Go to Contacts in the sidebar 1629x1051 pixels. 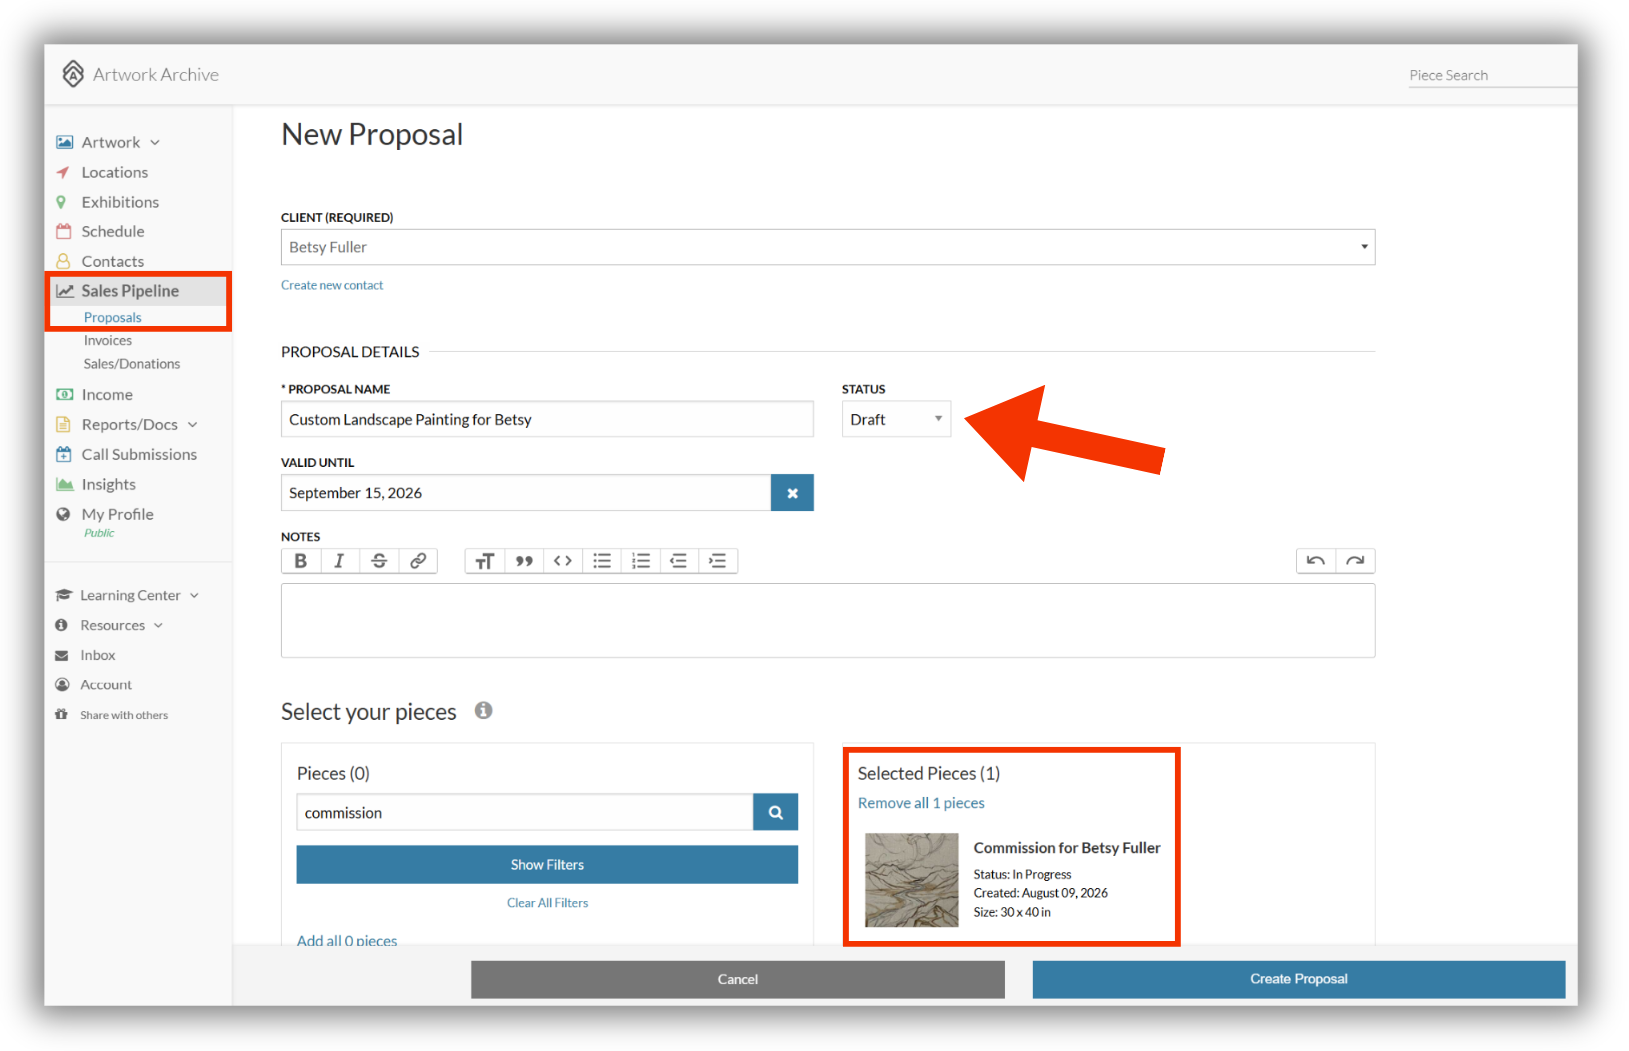pyautogui.click(x=112, y=261)
